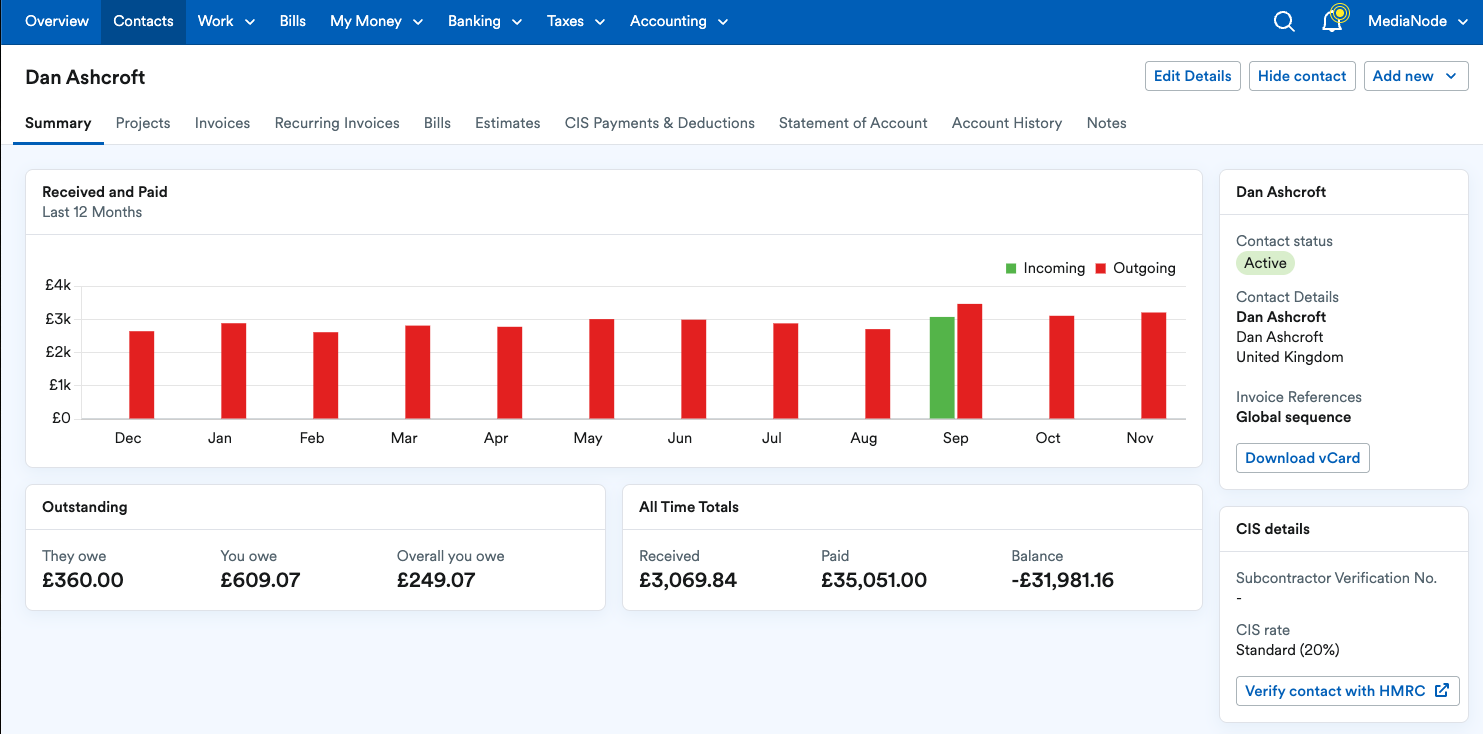Image resolution: width=1483 pixels, height=734 pixels.
Task: Switch to the Invoices tab
Action: coord(222,123)
